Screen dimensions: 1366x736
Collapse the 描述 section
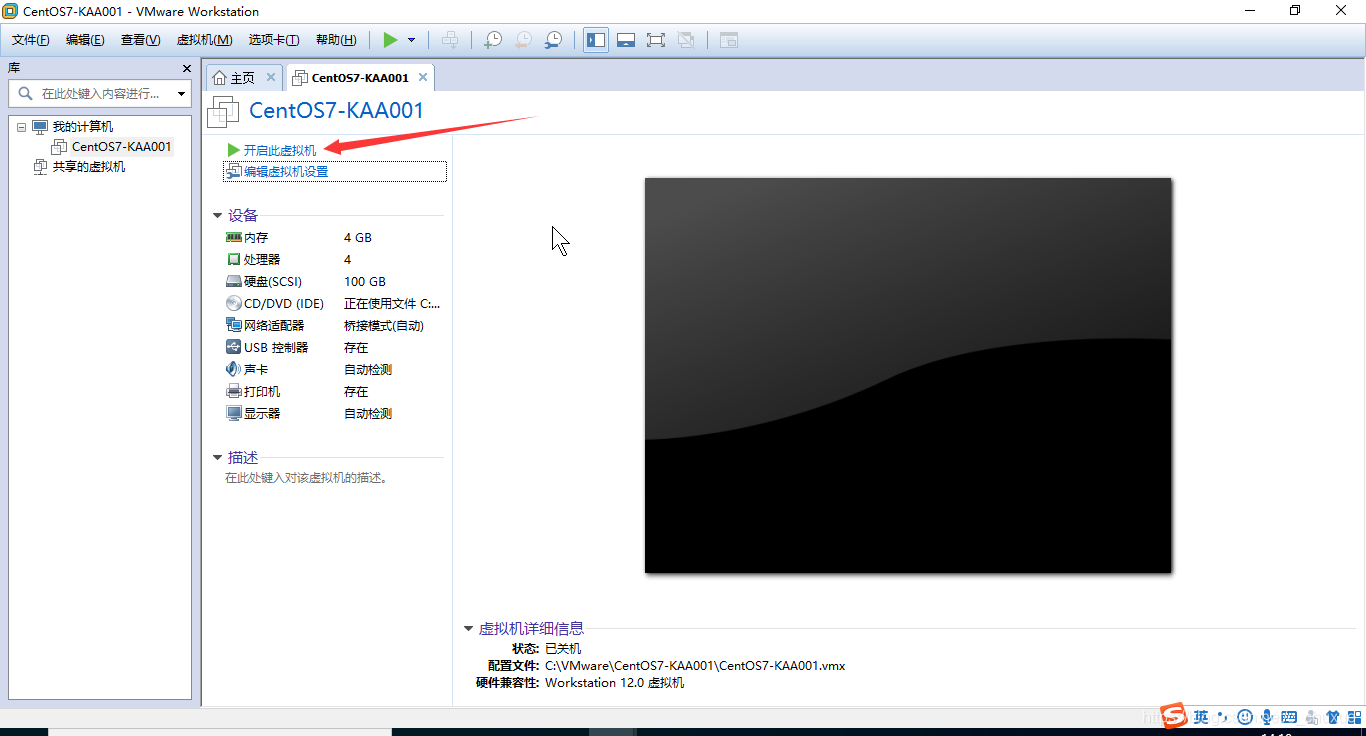click(x=217, y=458)
